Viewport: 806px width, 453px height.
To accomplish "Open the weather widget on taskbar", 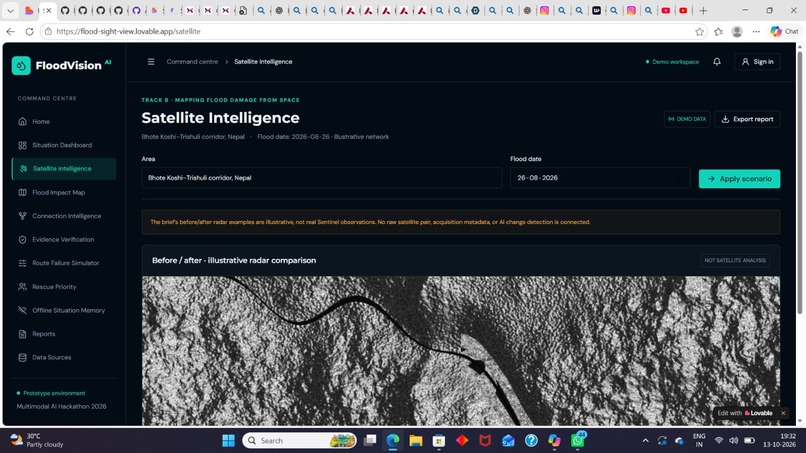I will [x=37, y=441].
